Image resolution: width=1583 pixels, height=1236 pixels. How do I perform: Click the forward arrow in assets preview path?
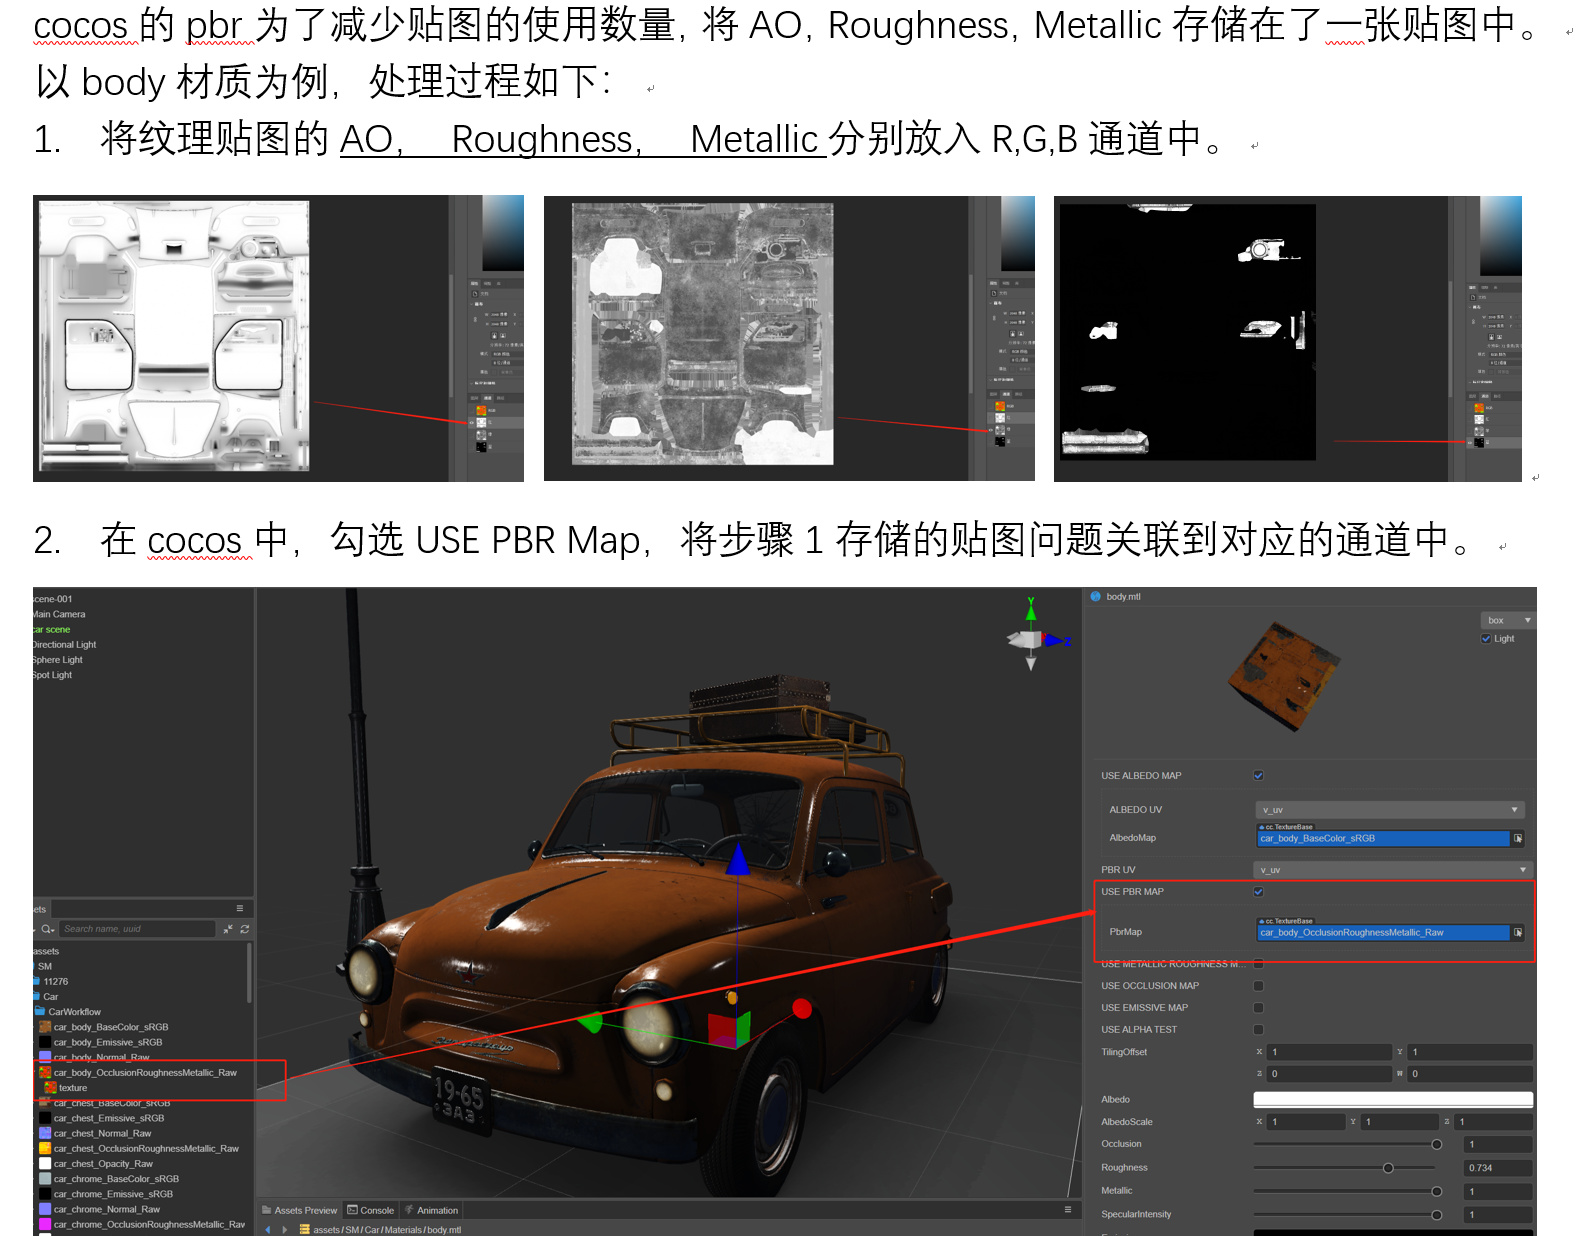click(x=285, y=1230)
